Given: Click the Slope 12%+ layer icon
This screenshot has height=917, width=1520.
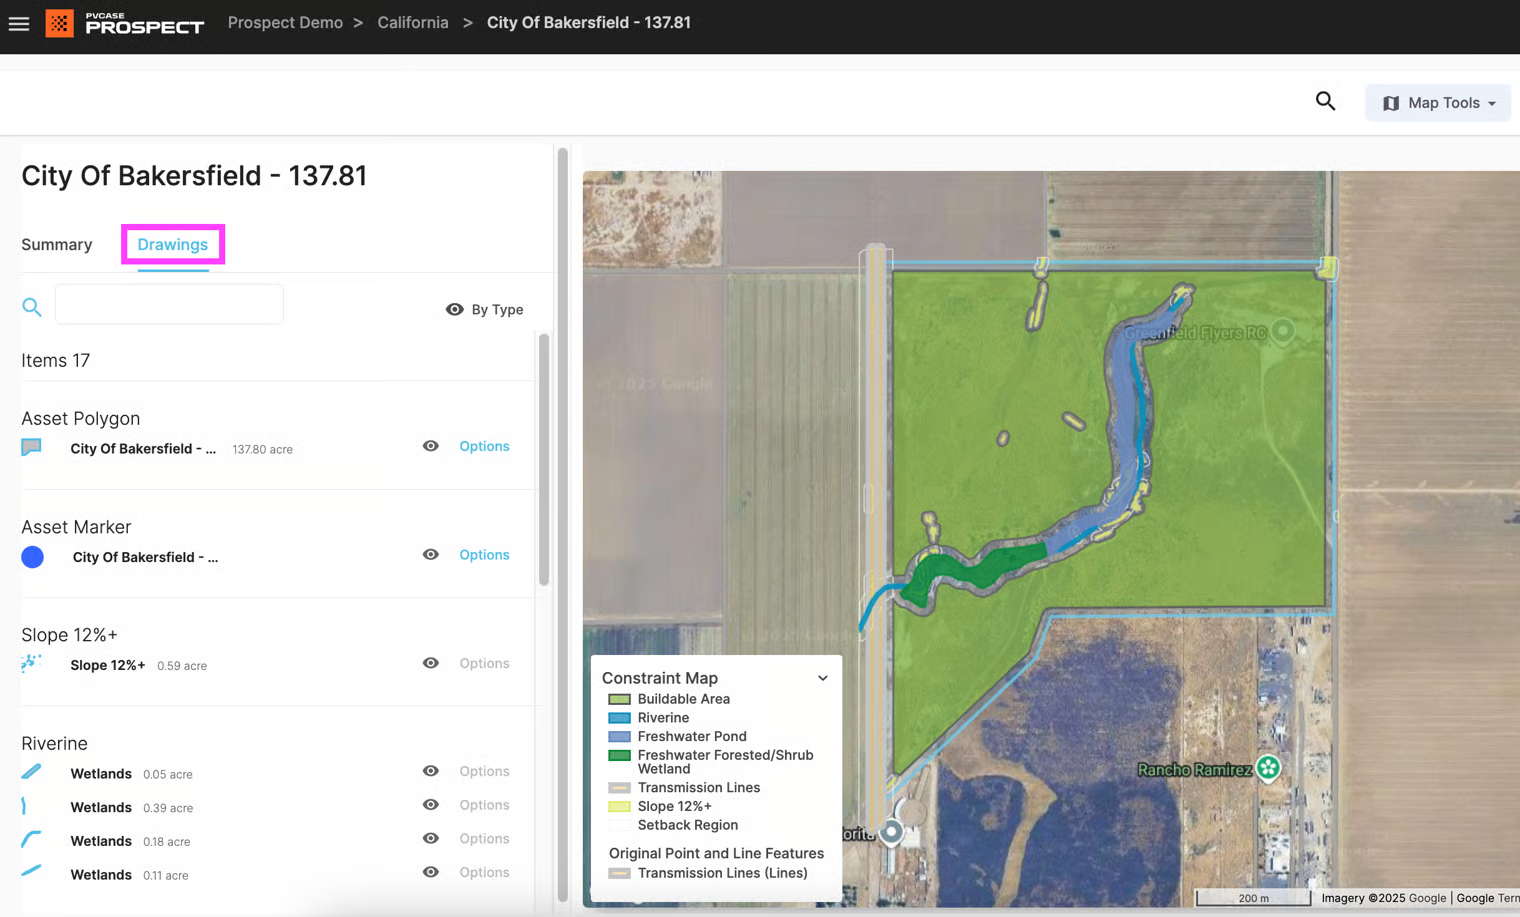Looking at the screenshot, I should click(31, 663).
